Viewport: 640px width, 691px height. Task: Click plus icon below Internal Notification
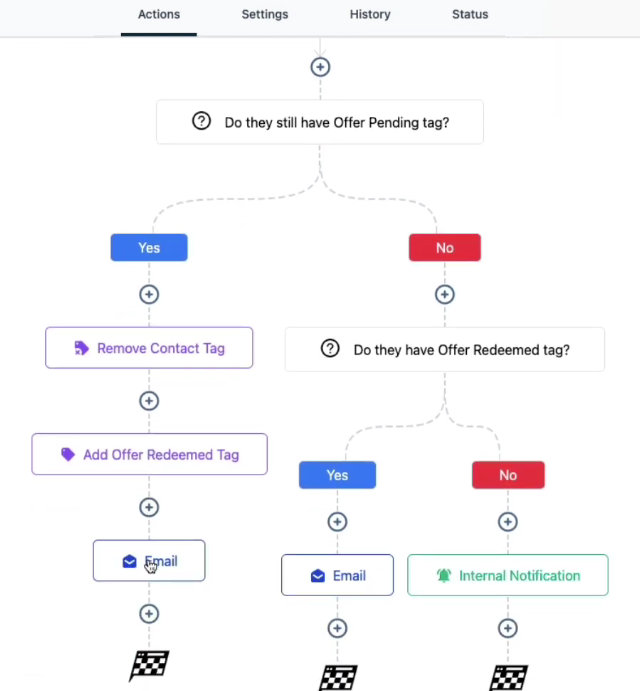click(x=508, y=628)
